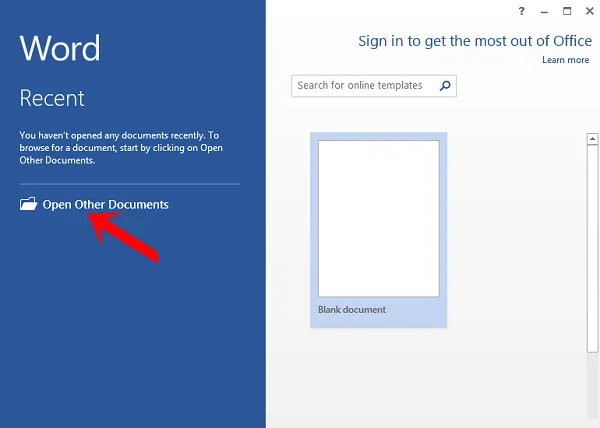Sign in to get the most out of Office
The height and width of the screenshot is (428, 600).
coord(473,41)
